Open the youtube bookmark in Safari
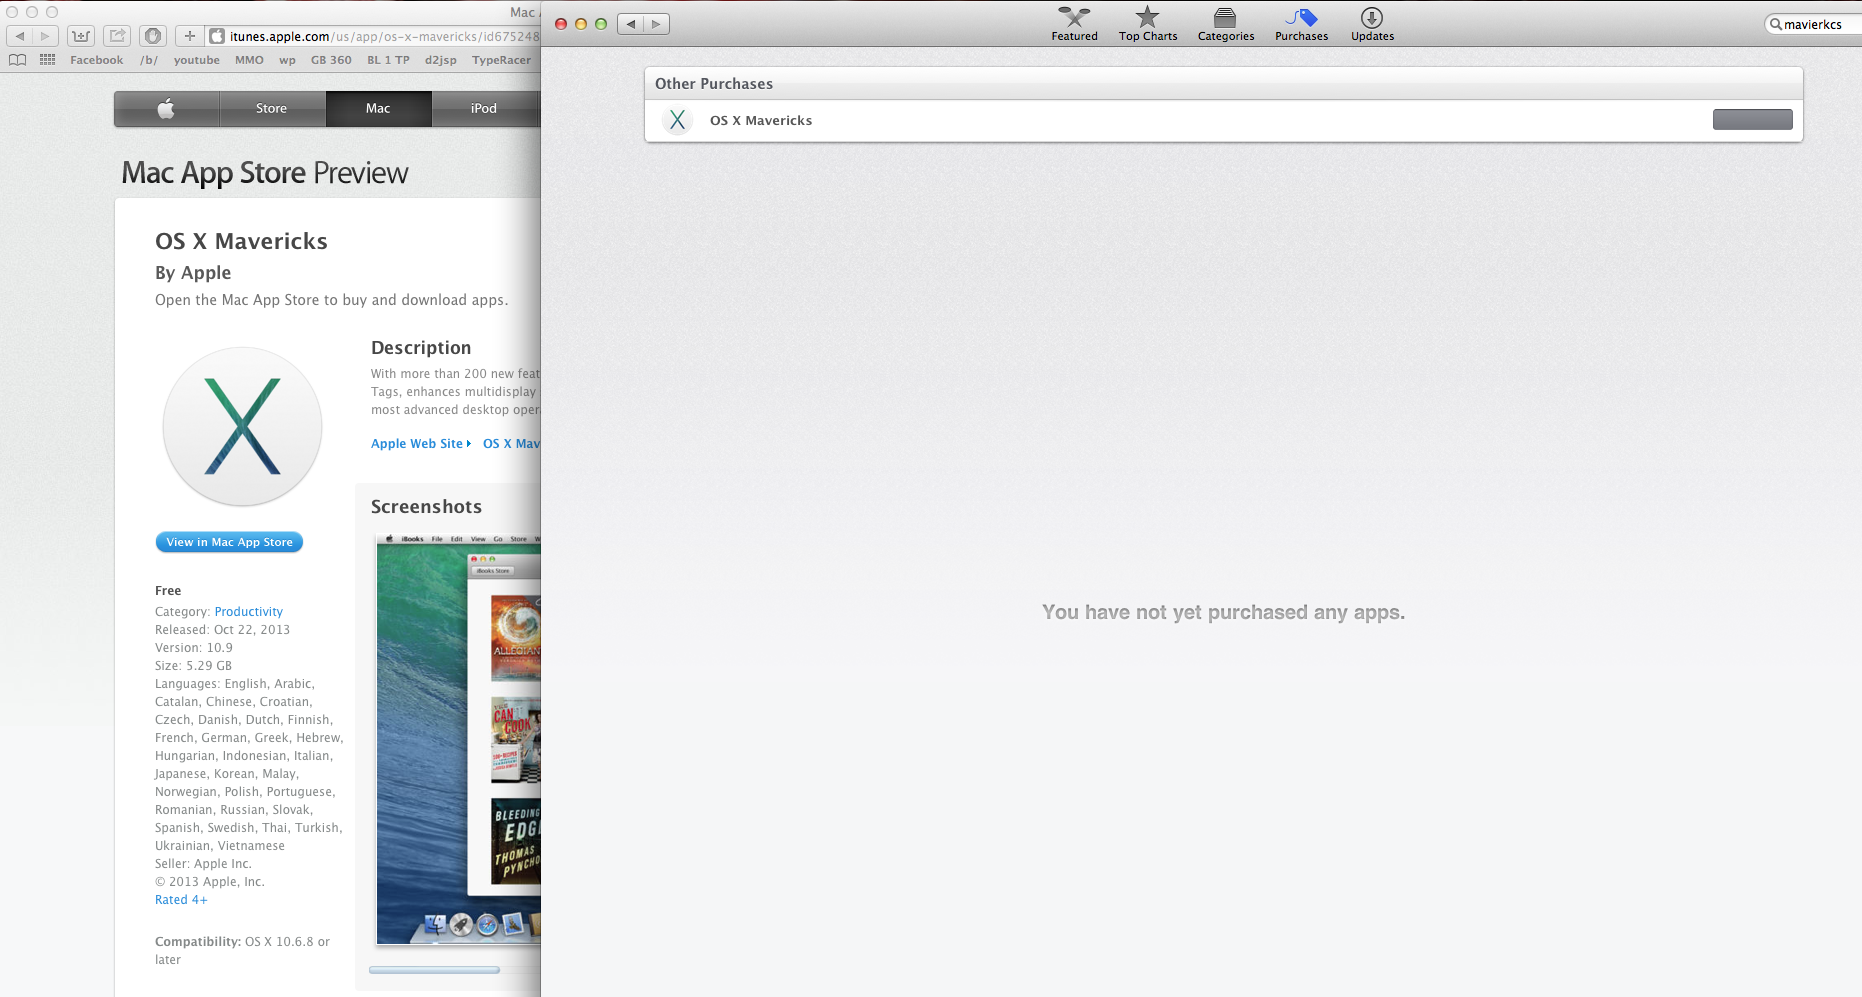The width and height of the screenshot is (1862, 997). click(x=197, y=60)
